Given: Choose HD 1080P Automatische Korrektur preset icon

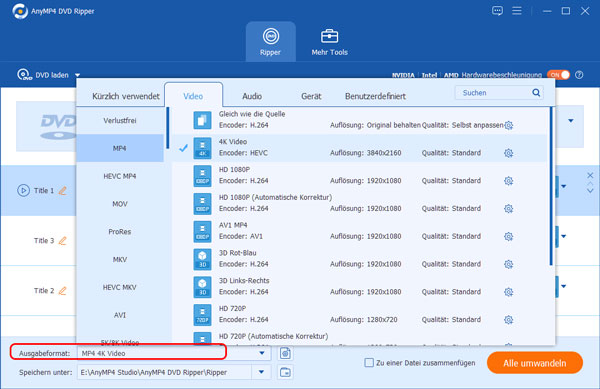Looking at the screenshot, I should pos(202,203).
